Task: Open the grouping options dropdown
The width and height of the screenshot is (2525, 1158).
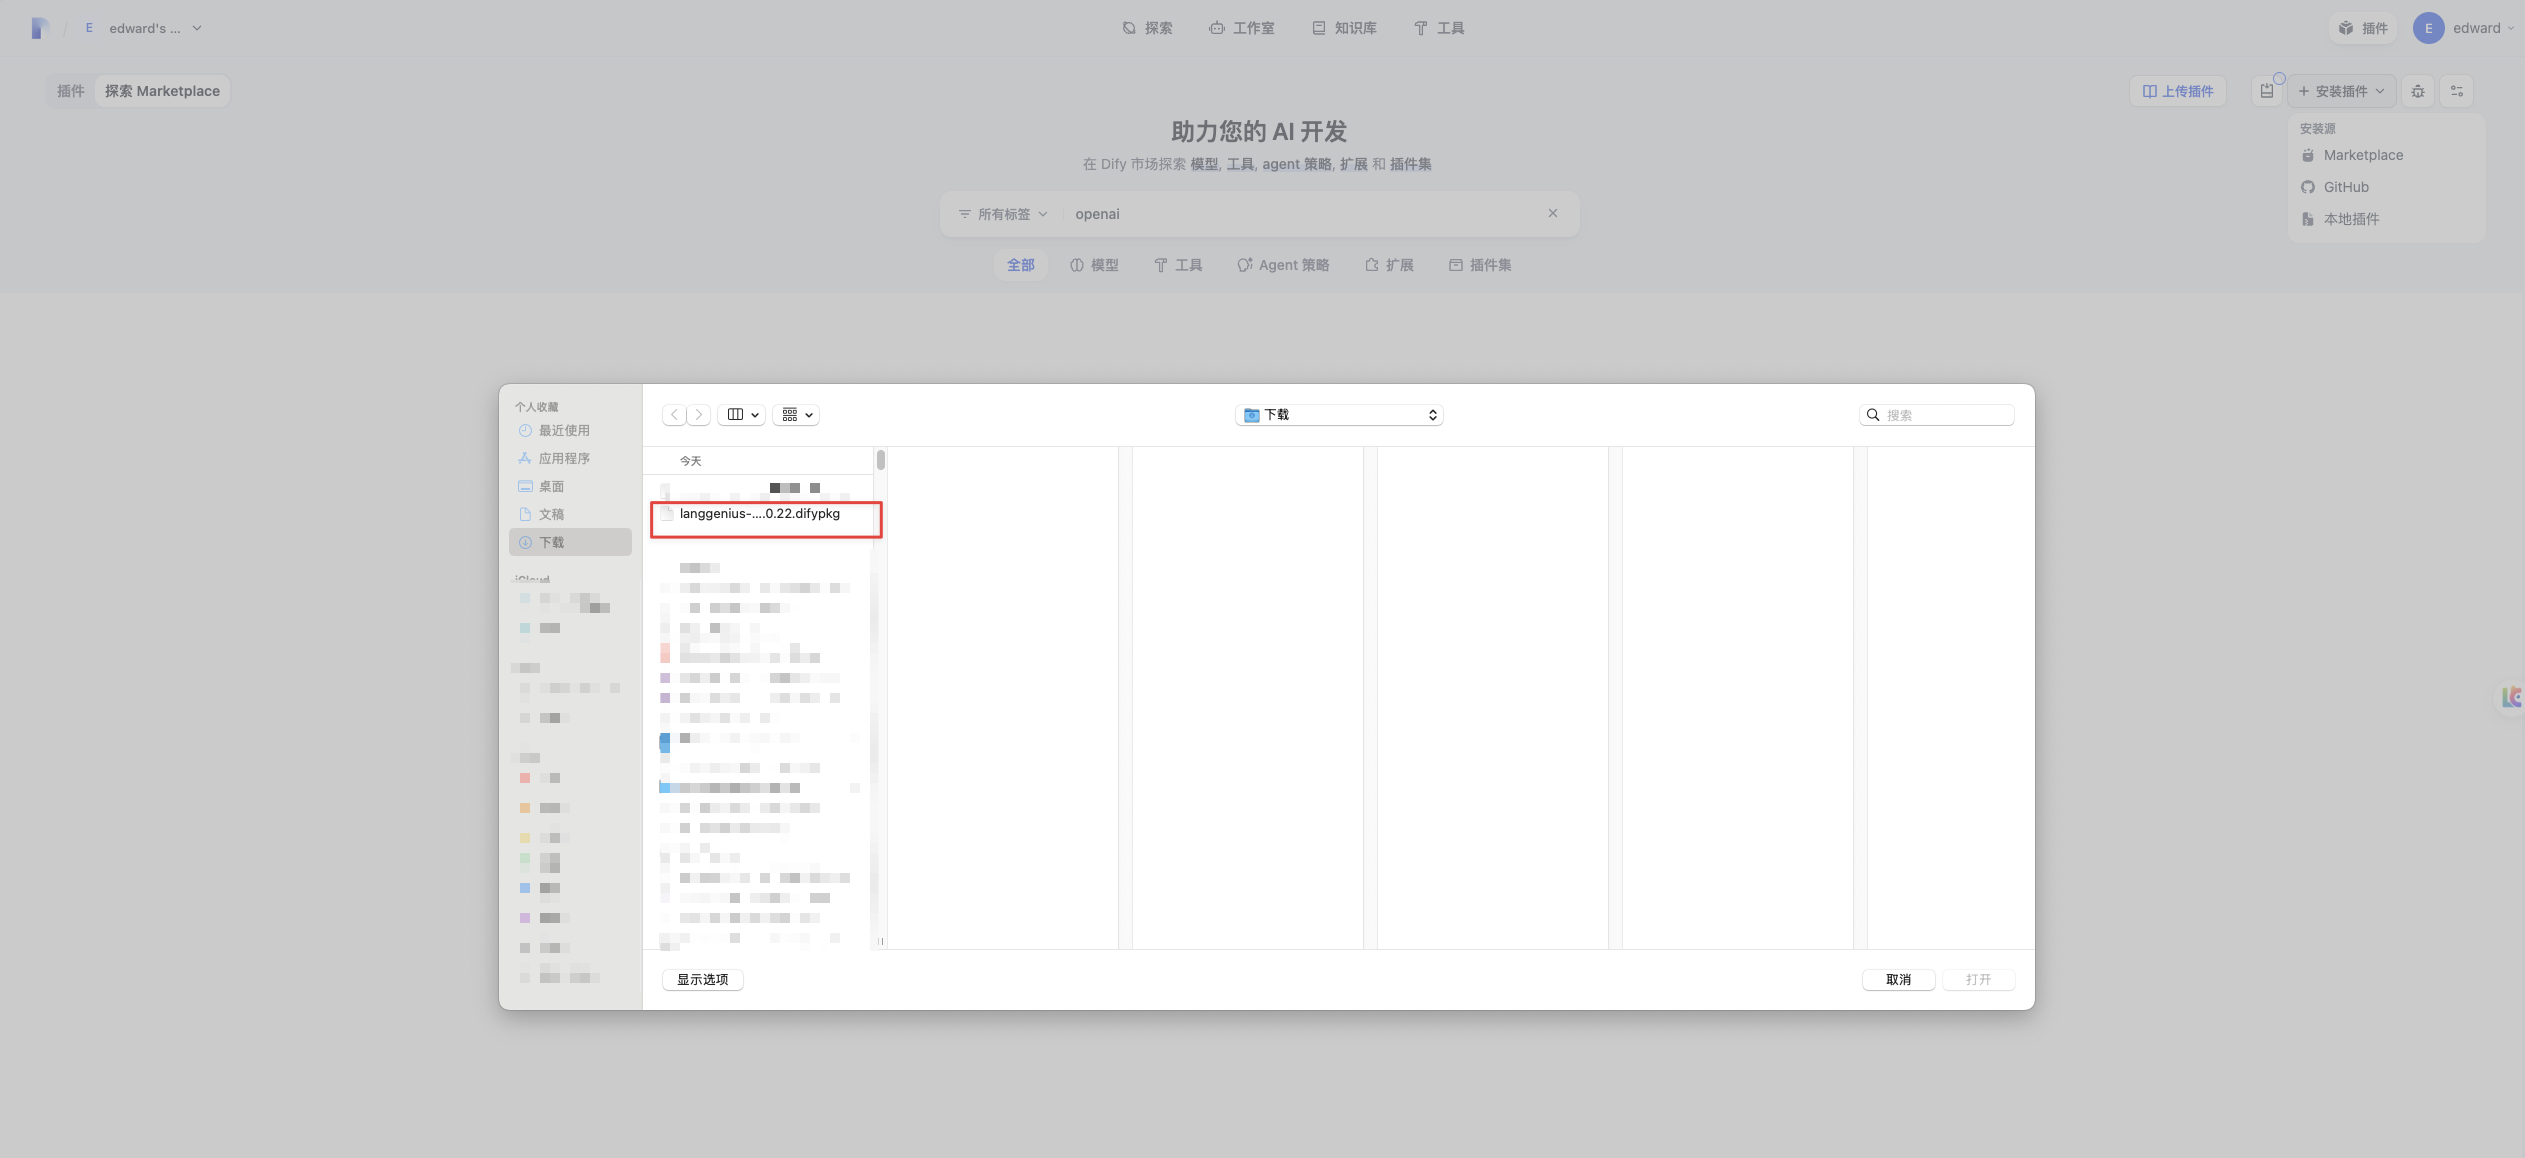Action: 796,415
